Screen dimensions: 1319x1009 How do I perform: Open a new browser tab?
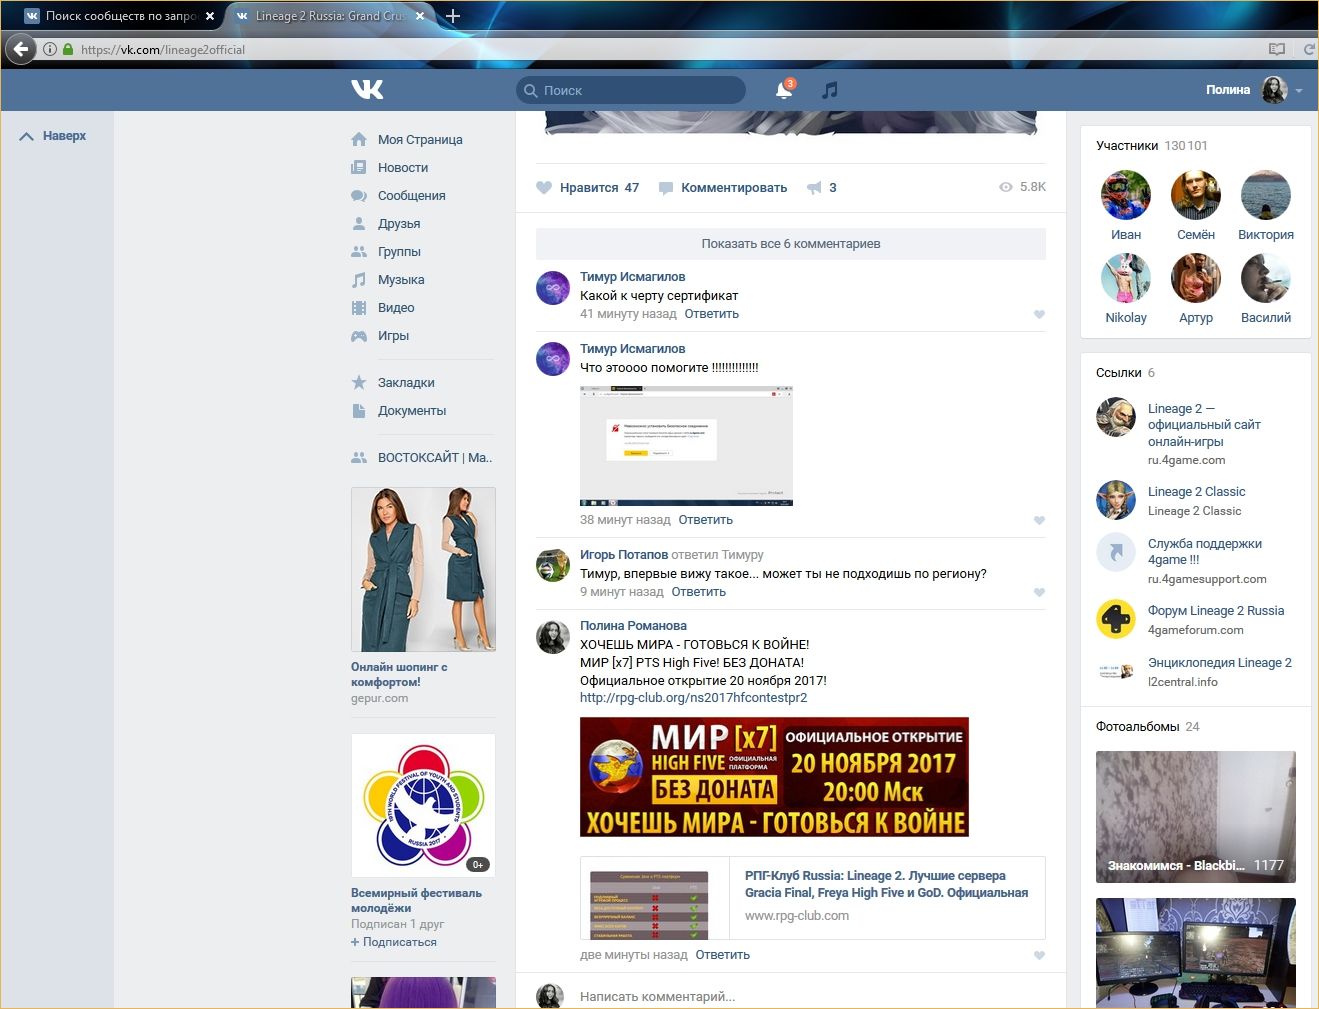tap(453, 16)
